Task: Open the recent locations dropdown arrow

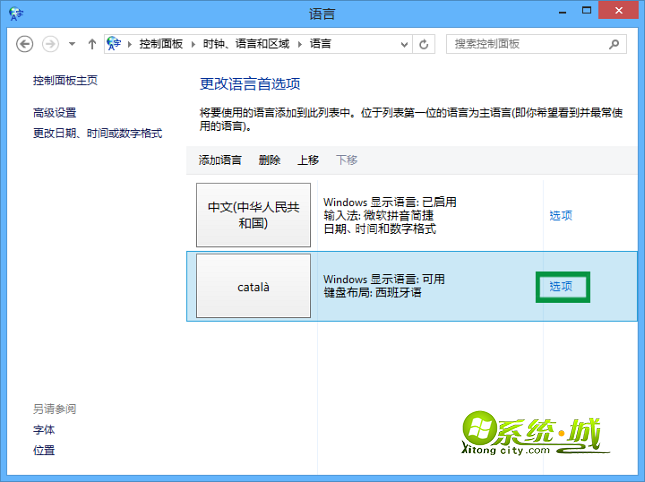Action: tap(72, 44)
